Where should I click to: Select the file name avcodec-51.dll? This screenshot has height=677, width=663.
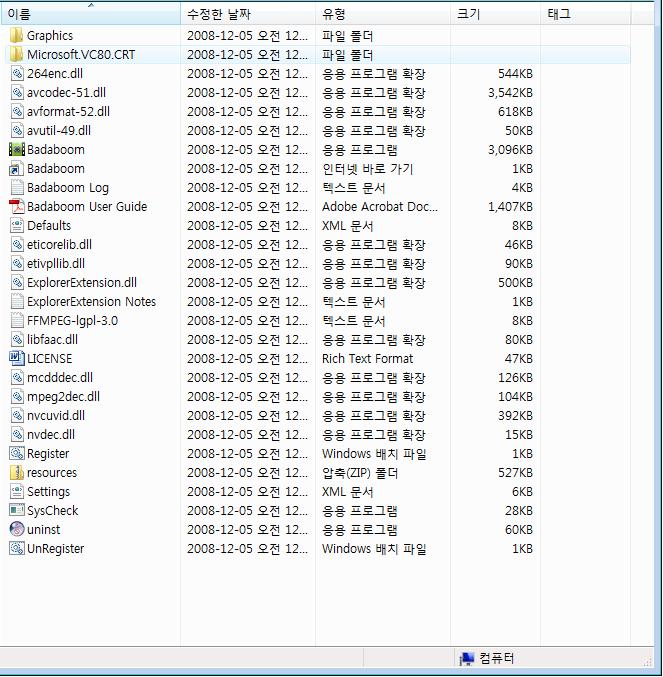coord(66,93)
